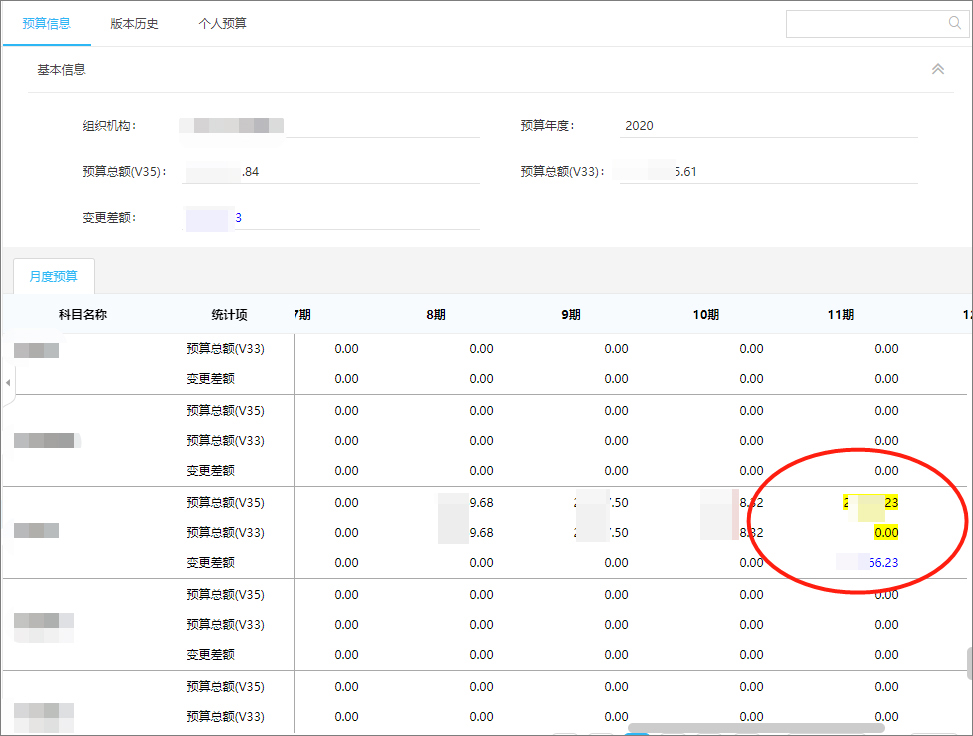Click inside the top-right search box
973x736 pixels.
(x=870, y=22)
